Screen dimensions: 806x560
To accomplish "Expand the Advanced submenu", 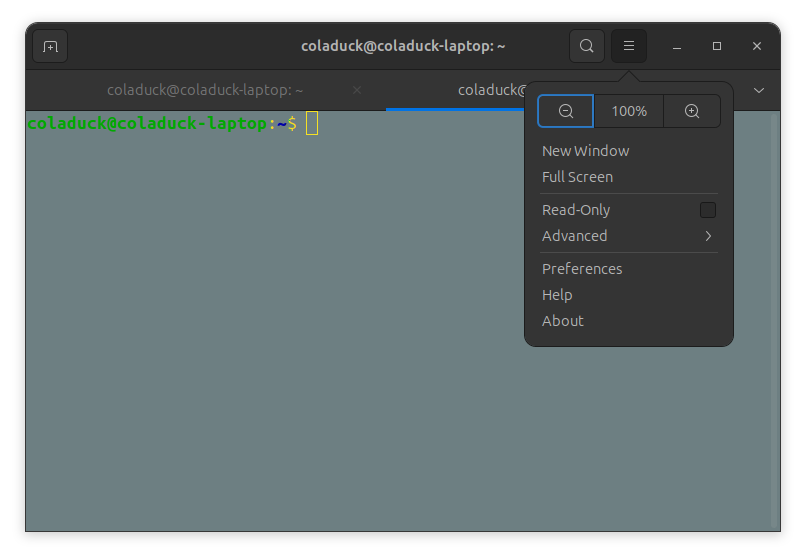I will (x=628, y=236).
